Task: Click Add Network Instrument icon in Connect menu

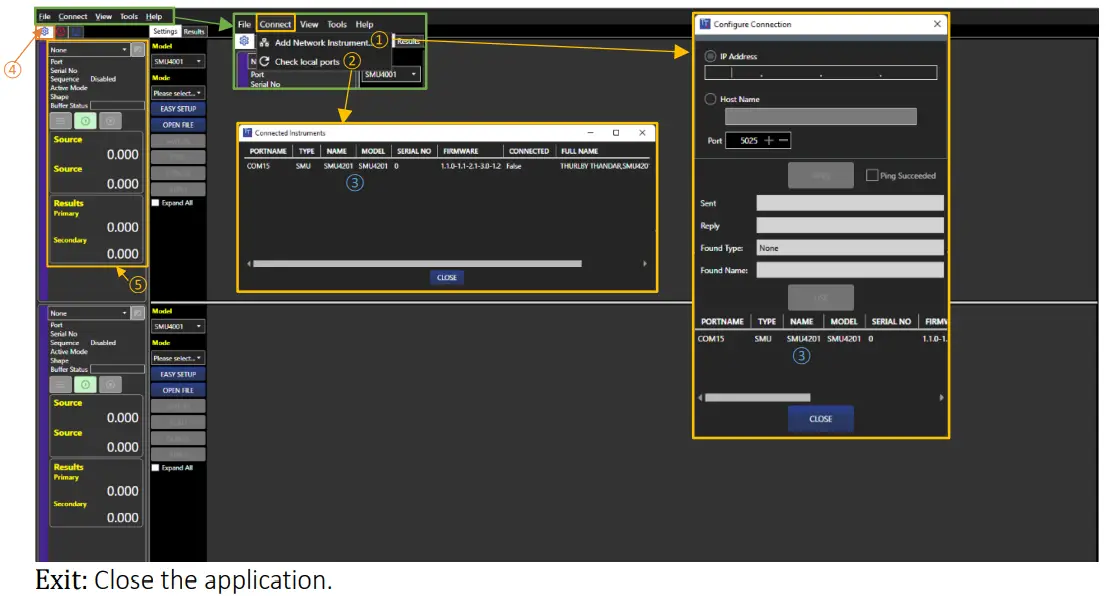Action: pyautogui.click(x=264, y=43)
